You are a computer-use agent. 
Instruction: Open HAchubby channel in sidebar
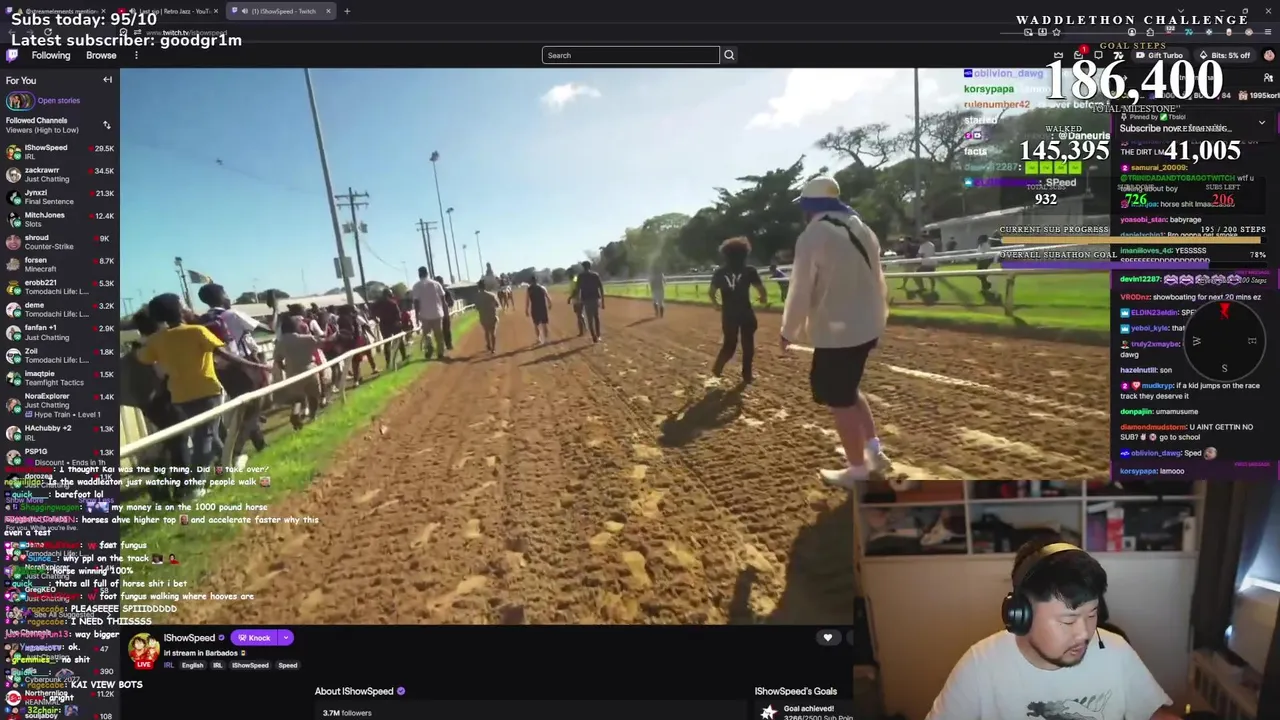click(x=60, y=432)
